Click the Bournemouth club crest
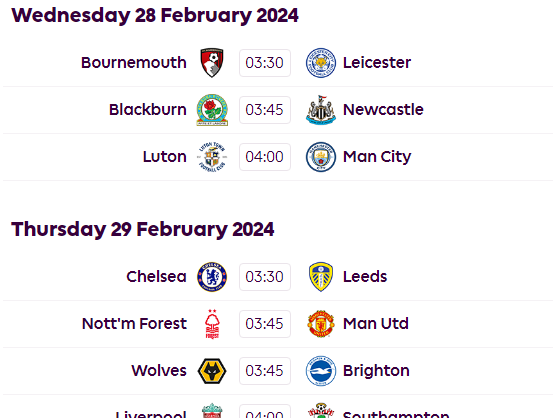The width and height of the screenshot is (553, 418). click(x=212, y=63)
